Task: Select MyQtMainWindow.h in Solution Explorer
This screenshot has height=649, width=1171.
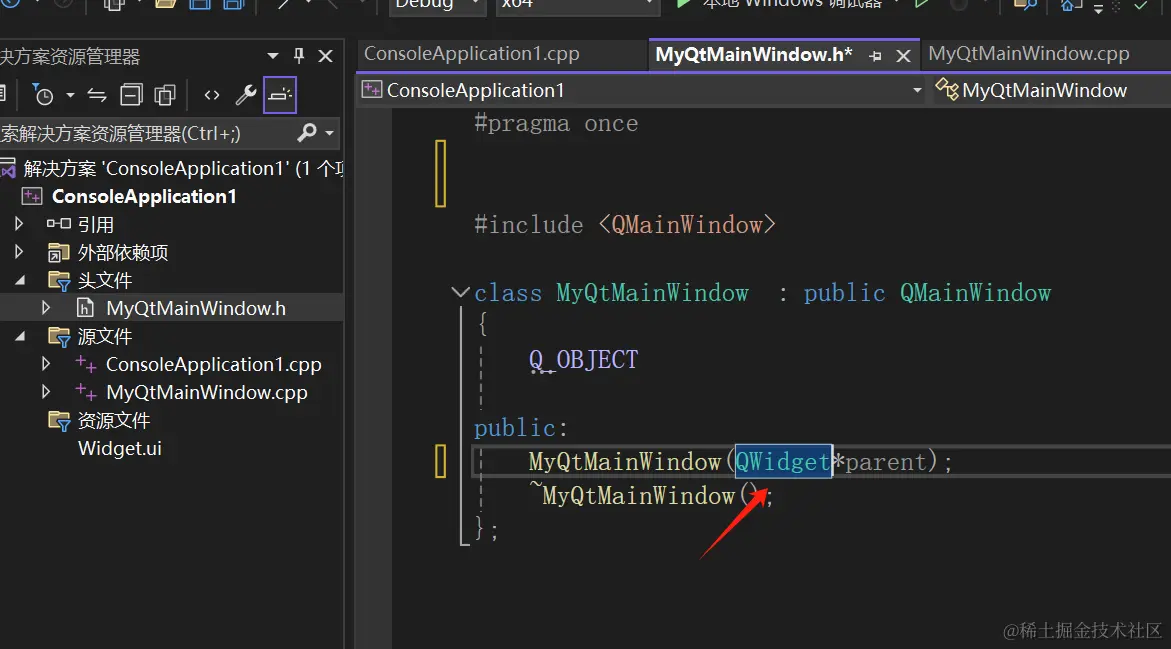Action: click(196, 308)
